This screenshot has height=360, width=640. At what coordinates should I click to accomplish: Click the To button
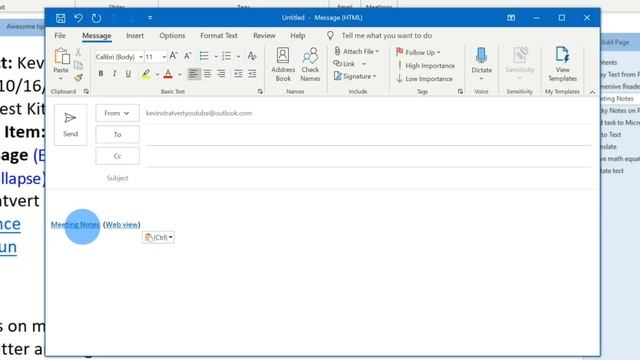(x=117, y=134)
